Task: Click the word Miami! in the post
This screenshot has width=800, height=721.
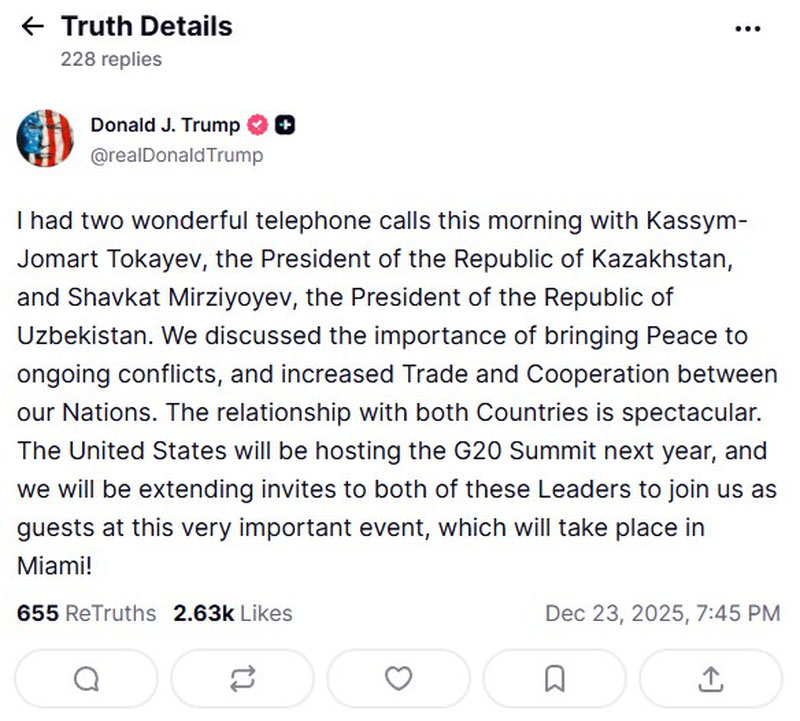Action: (55, 566)
